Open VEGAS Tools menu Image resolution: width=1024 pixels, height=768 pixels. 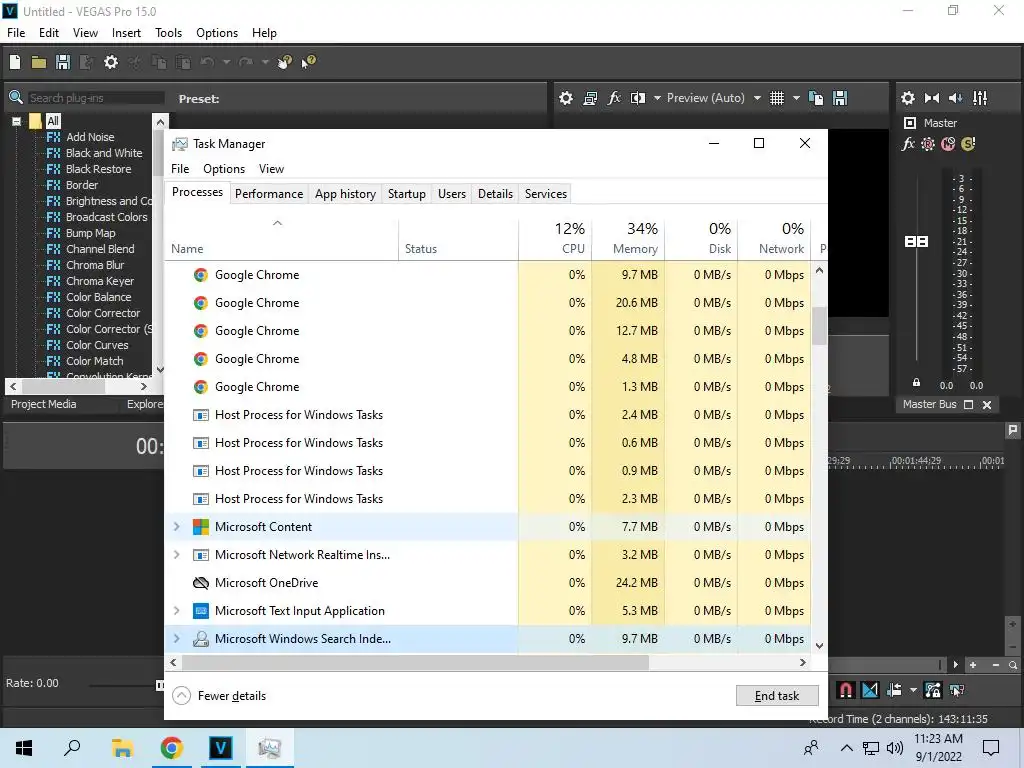point(168,33)
